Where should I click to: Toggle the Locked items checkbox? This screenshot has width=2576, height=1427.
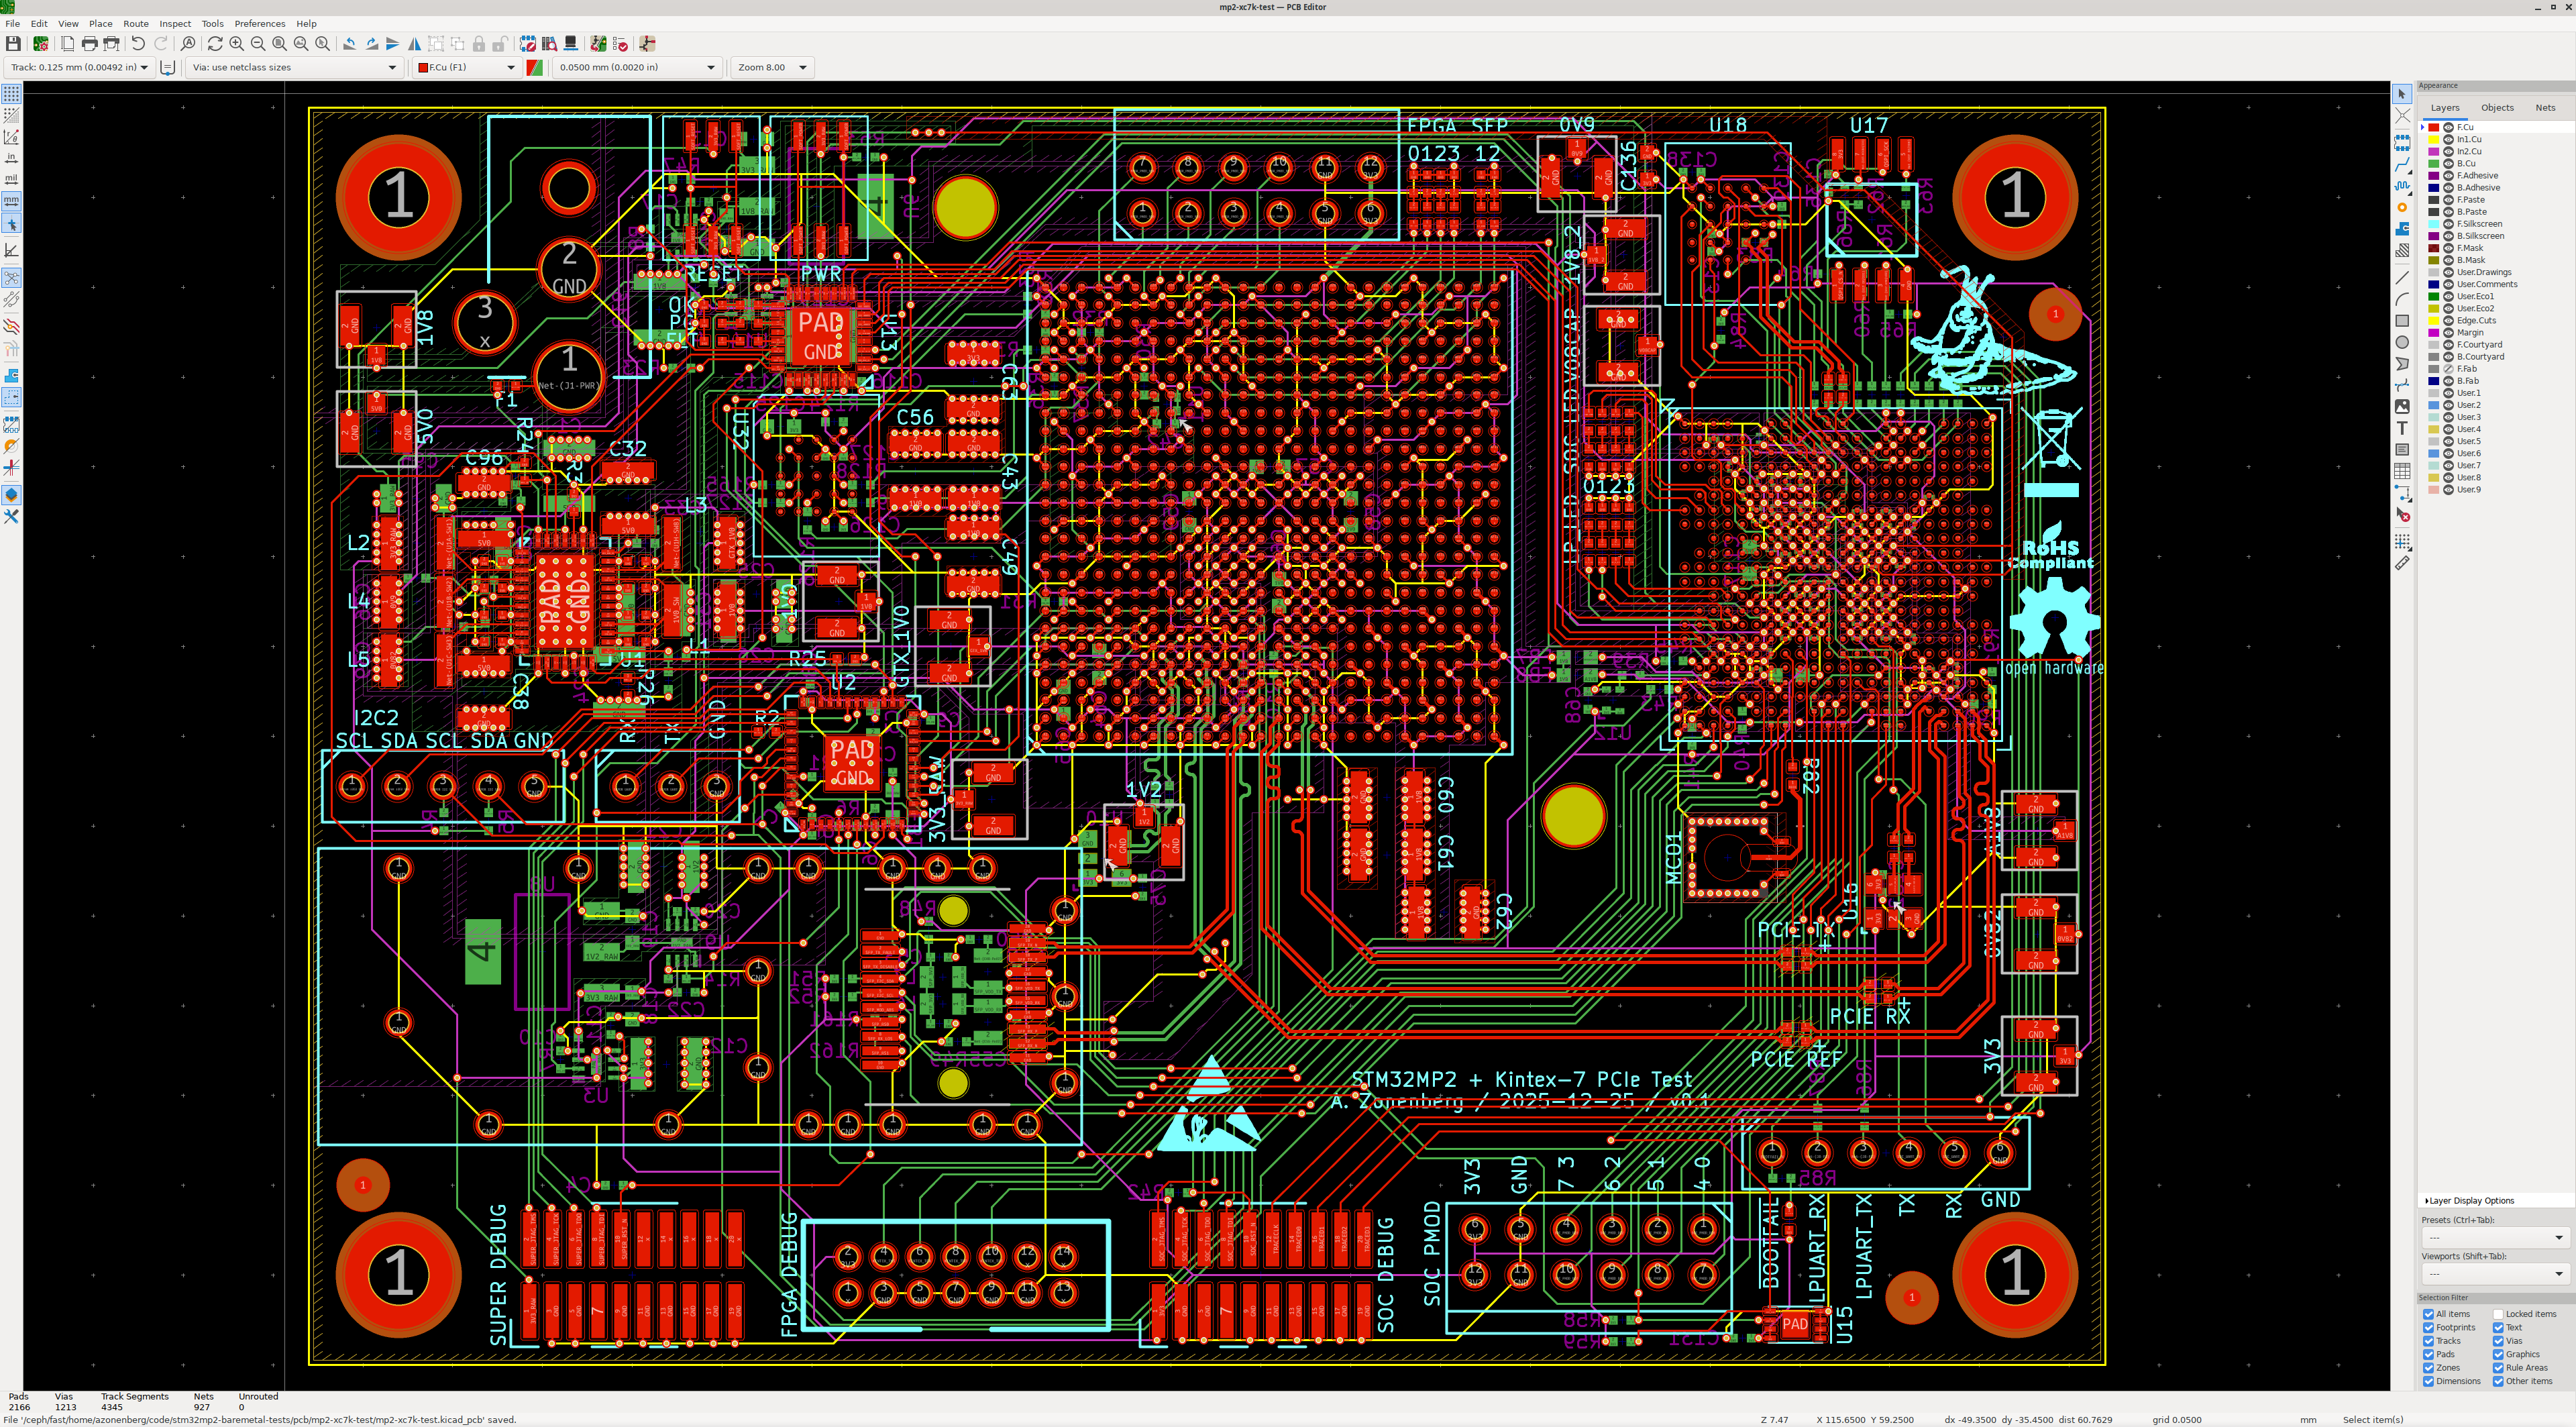point(2498,1314)
